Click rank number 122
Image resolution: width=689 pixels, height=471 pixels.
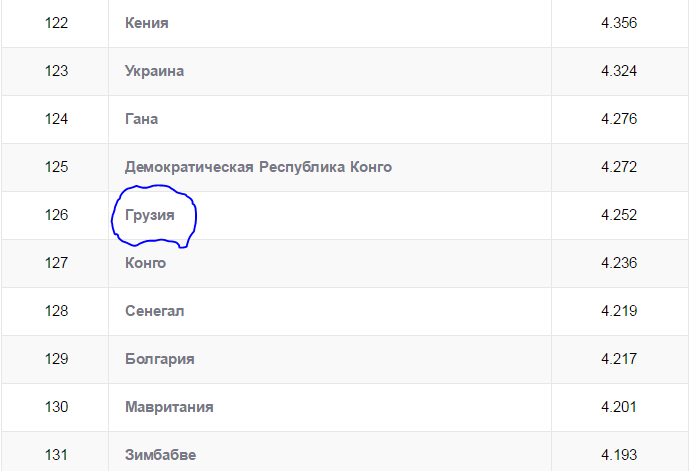56,23
